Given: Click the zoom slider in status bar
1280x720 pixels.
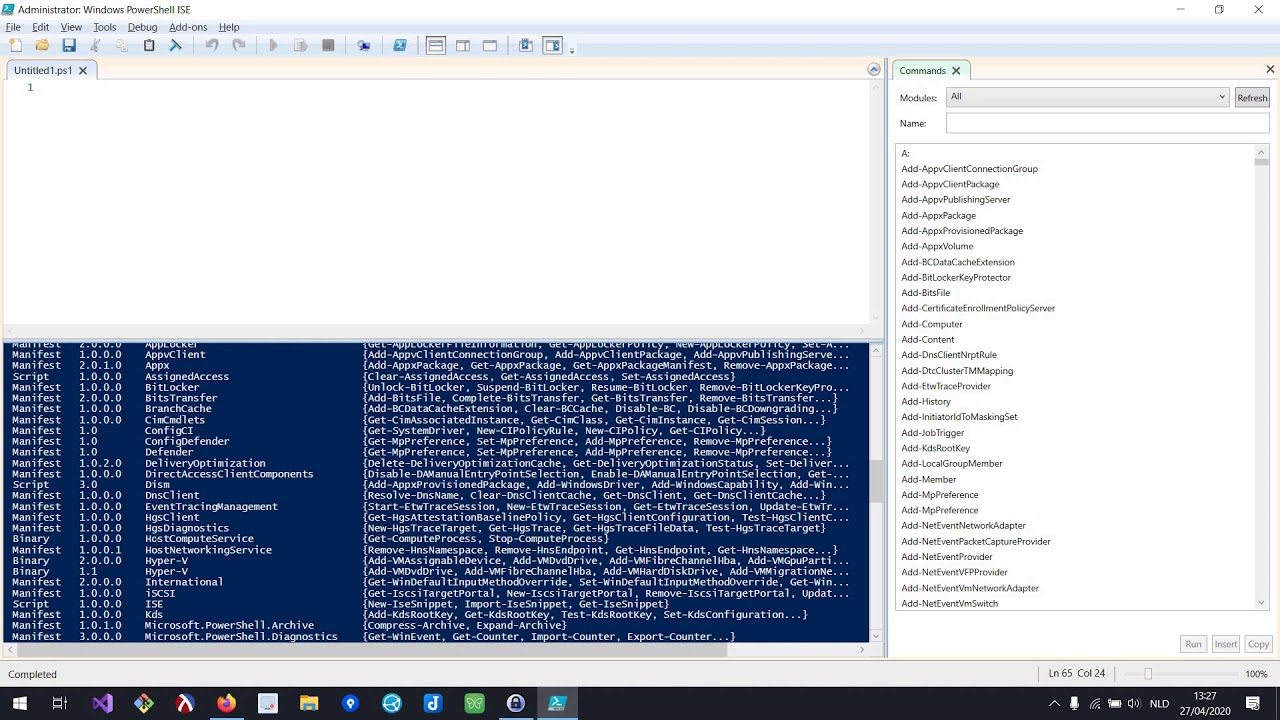Looking at the screenshot, I should pos(1148,674).
